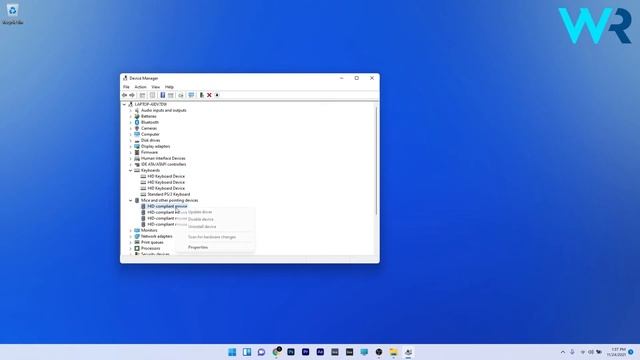This screenshot has width=640, height=360.
Task: Expand the Display adapters chevron
Action: pos(131,146)
